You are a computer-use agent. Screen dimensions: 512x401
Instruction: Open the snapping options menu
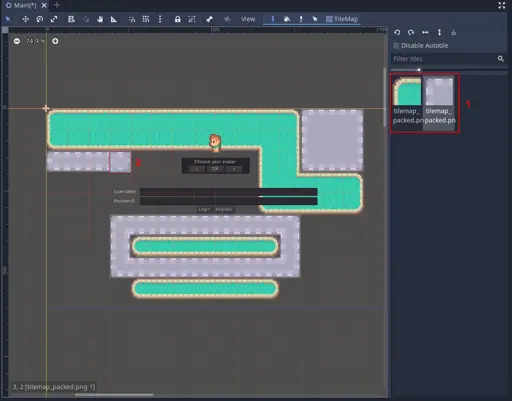[x=160, y=19]
